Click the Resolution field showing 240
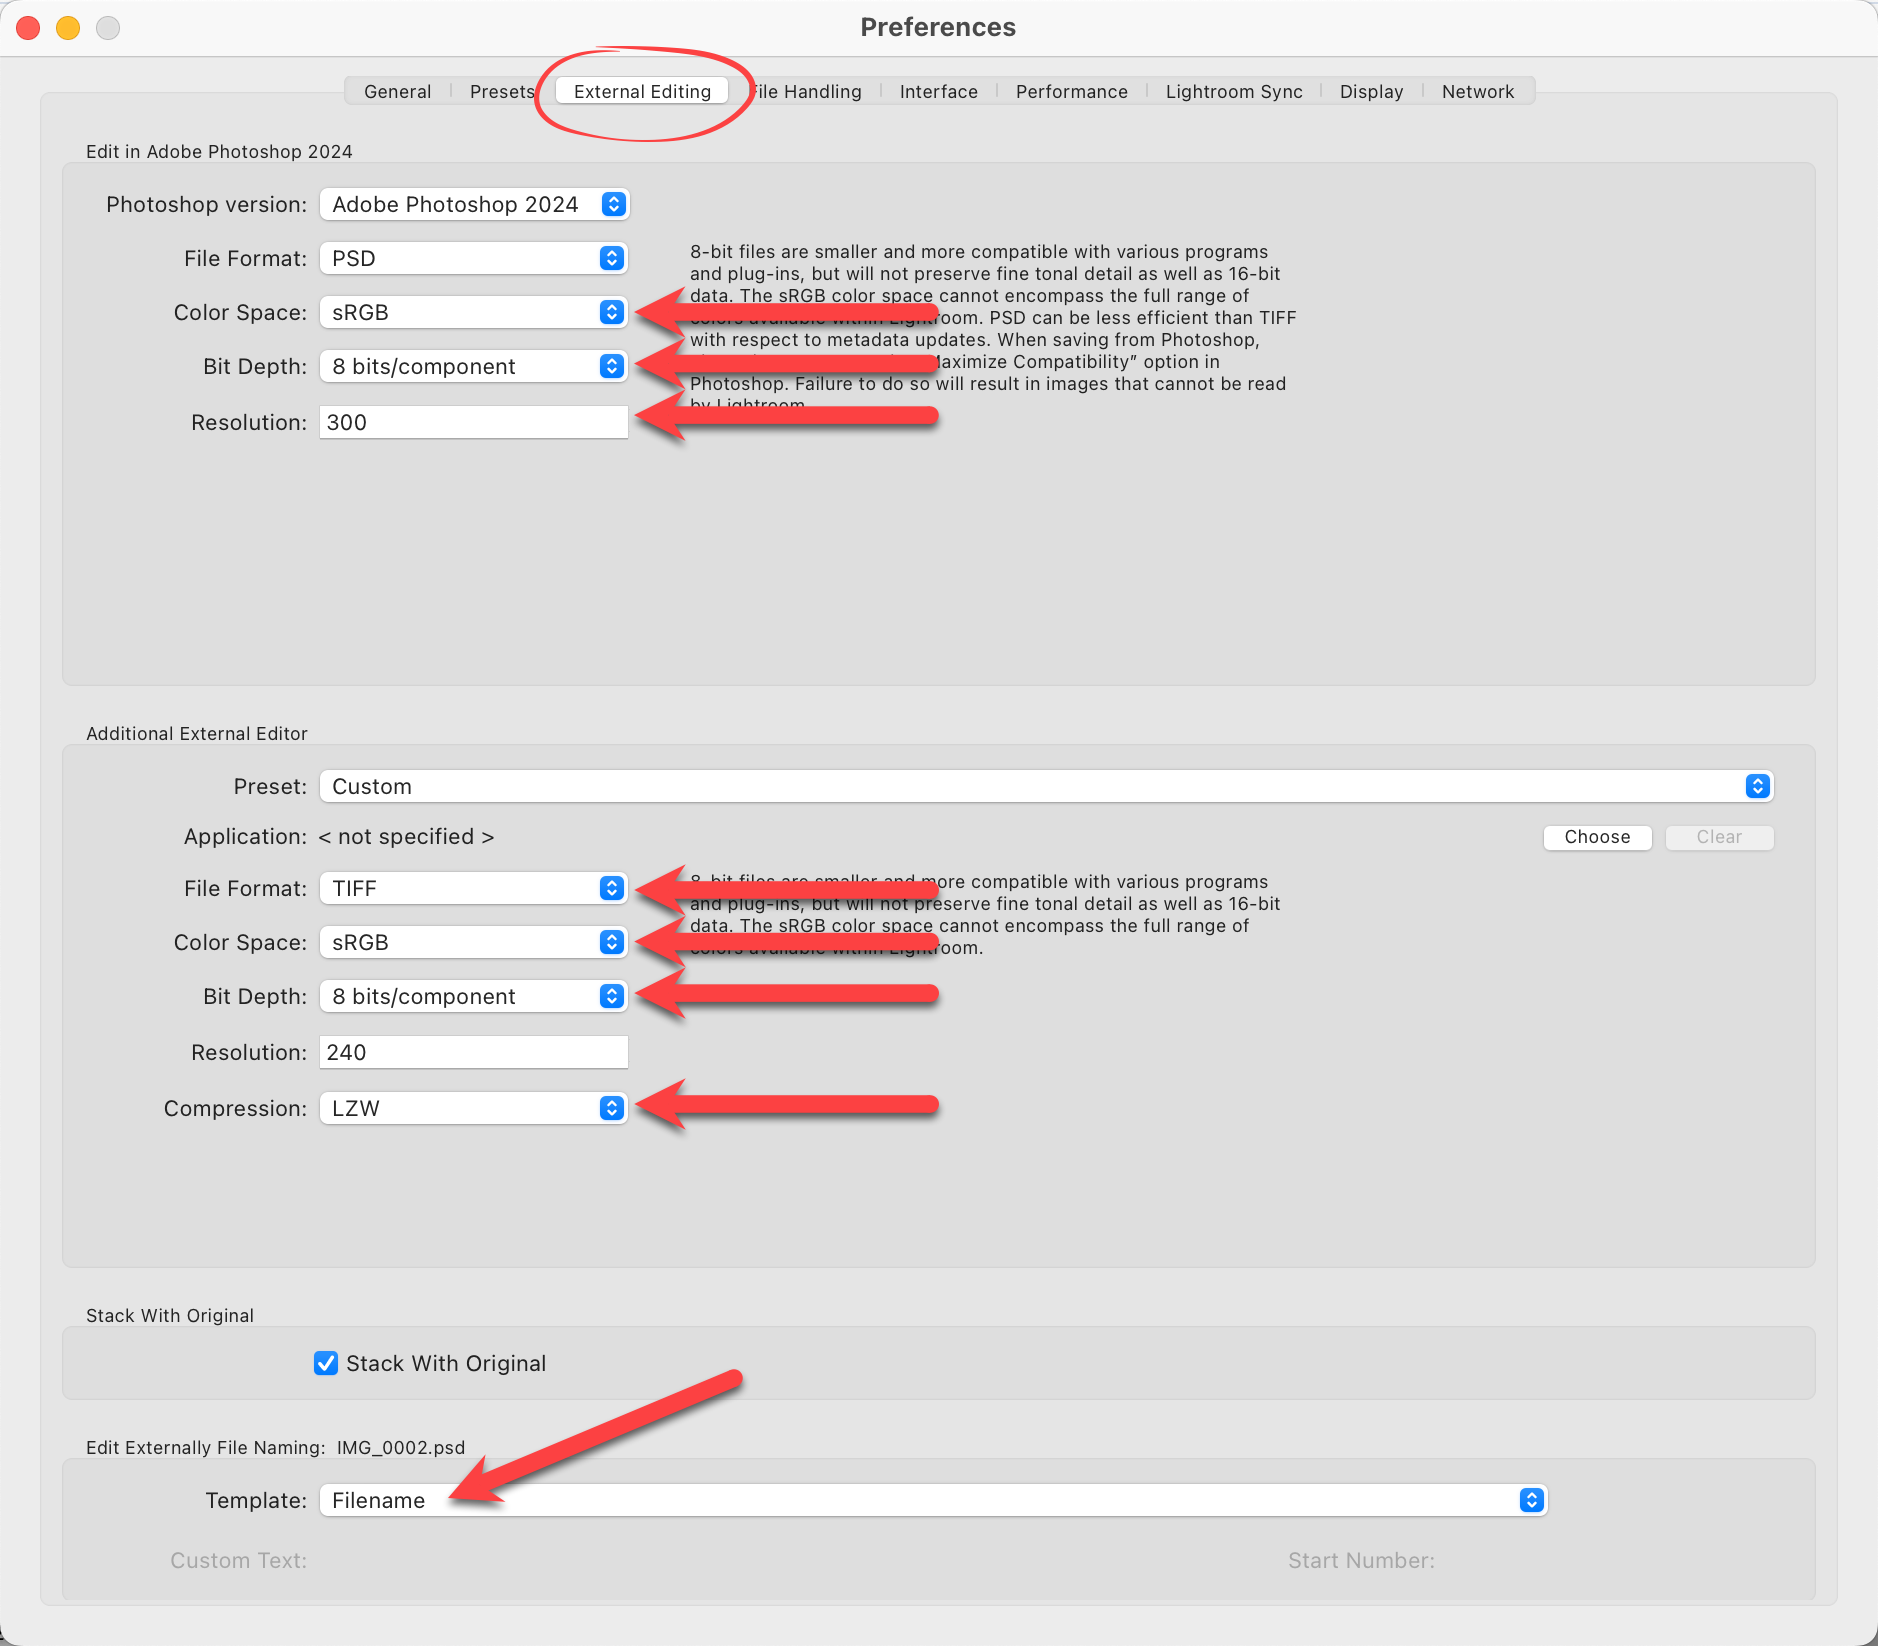 474,1052
